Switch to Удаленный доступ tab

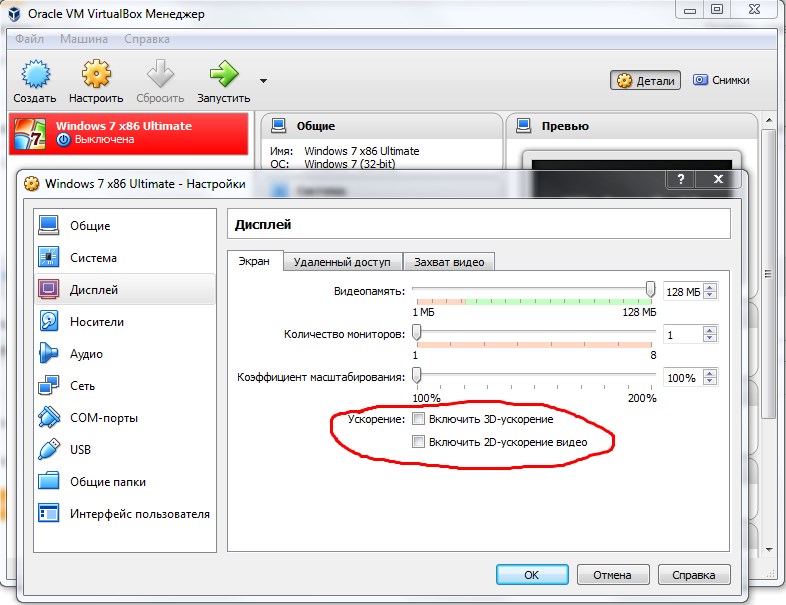(x=342, y=262)
